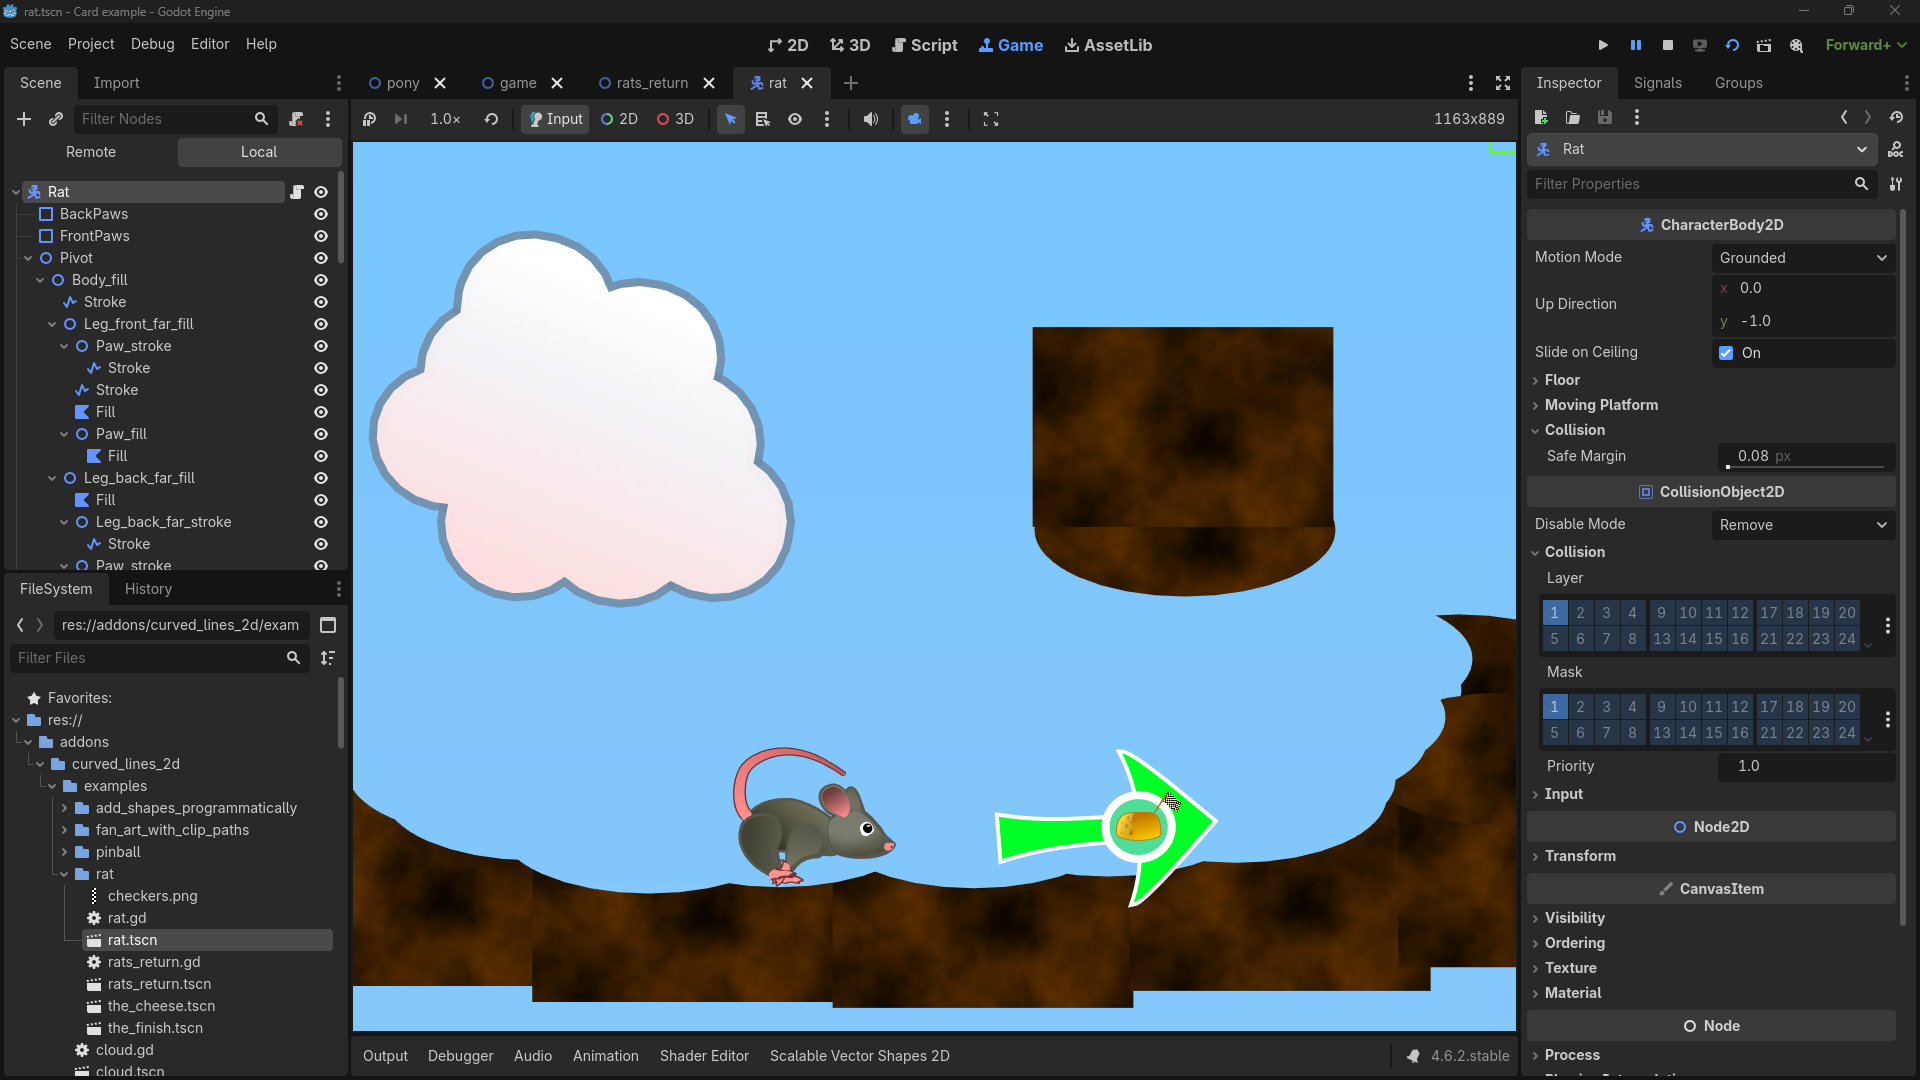Open the History tab
The image size is (1920, 1080).
148,589
